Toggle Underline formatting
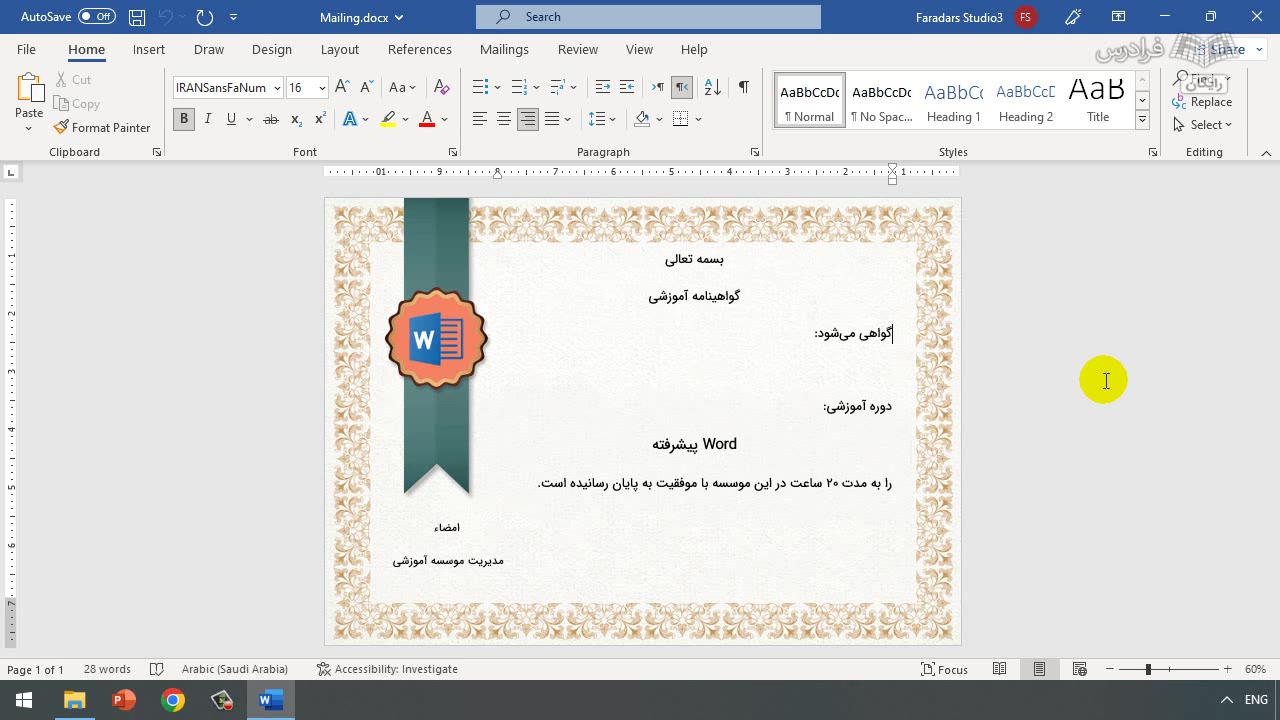Viewport: 1280px width, 720px height. coord(232,119)
